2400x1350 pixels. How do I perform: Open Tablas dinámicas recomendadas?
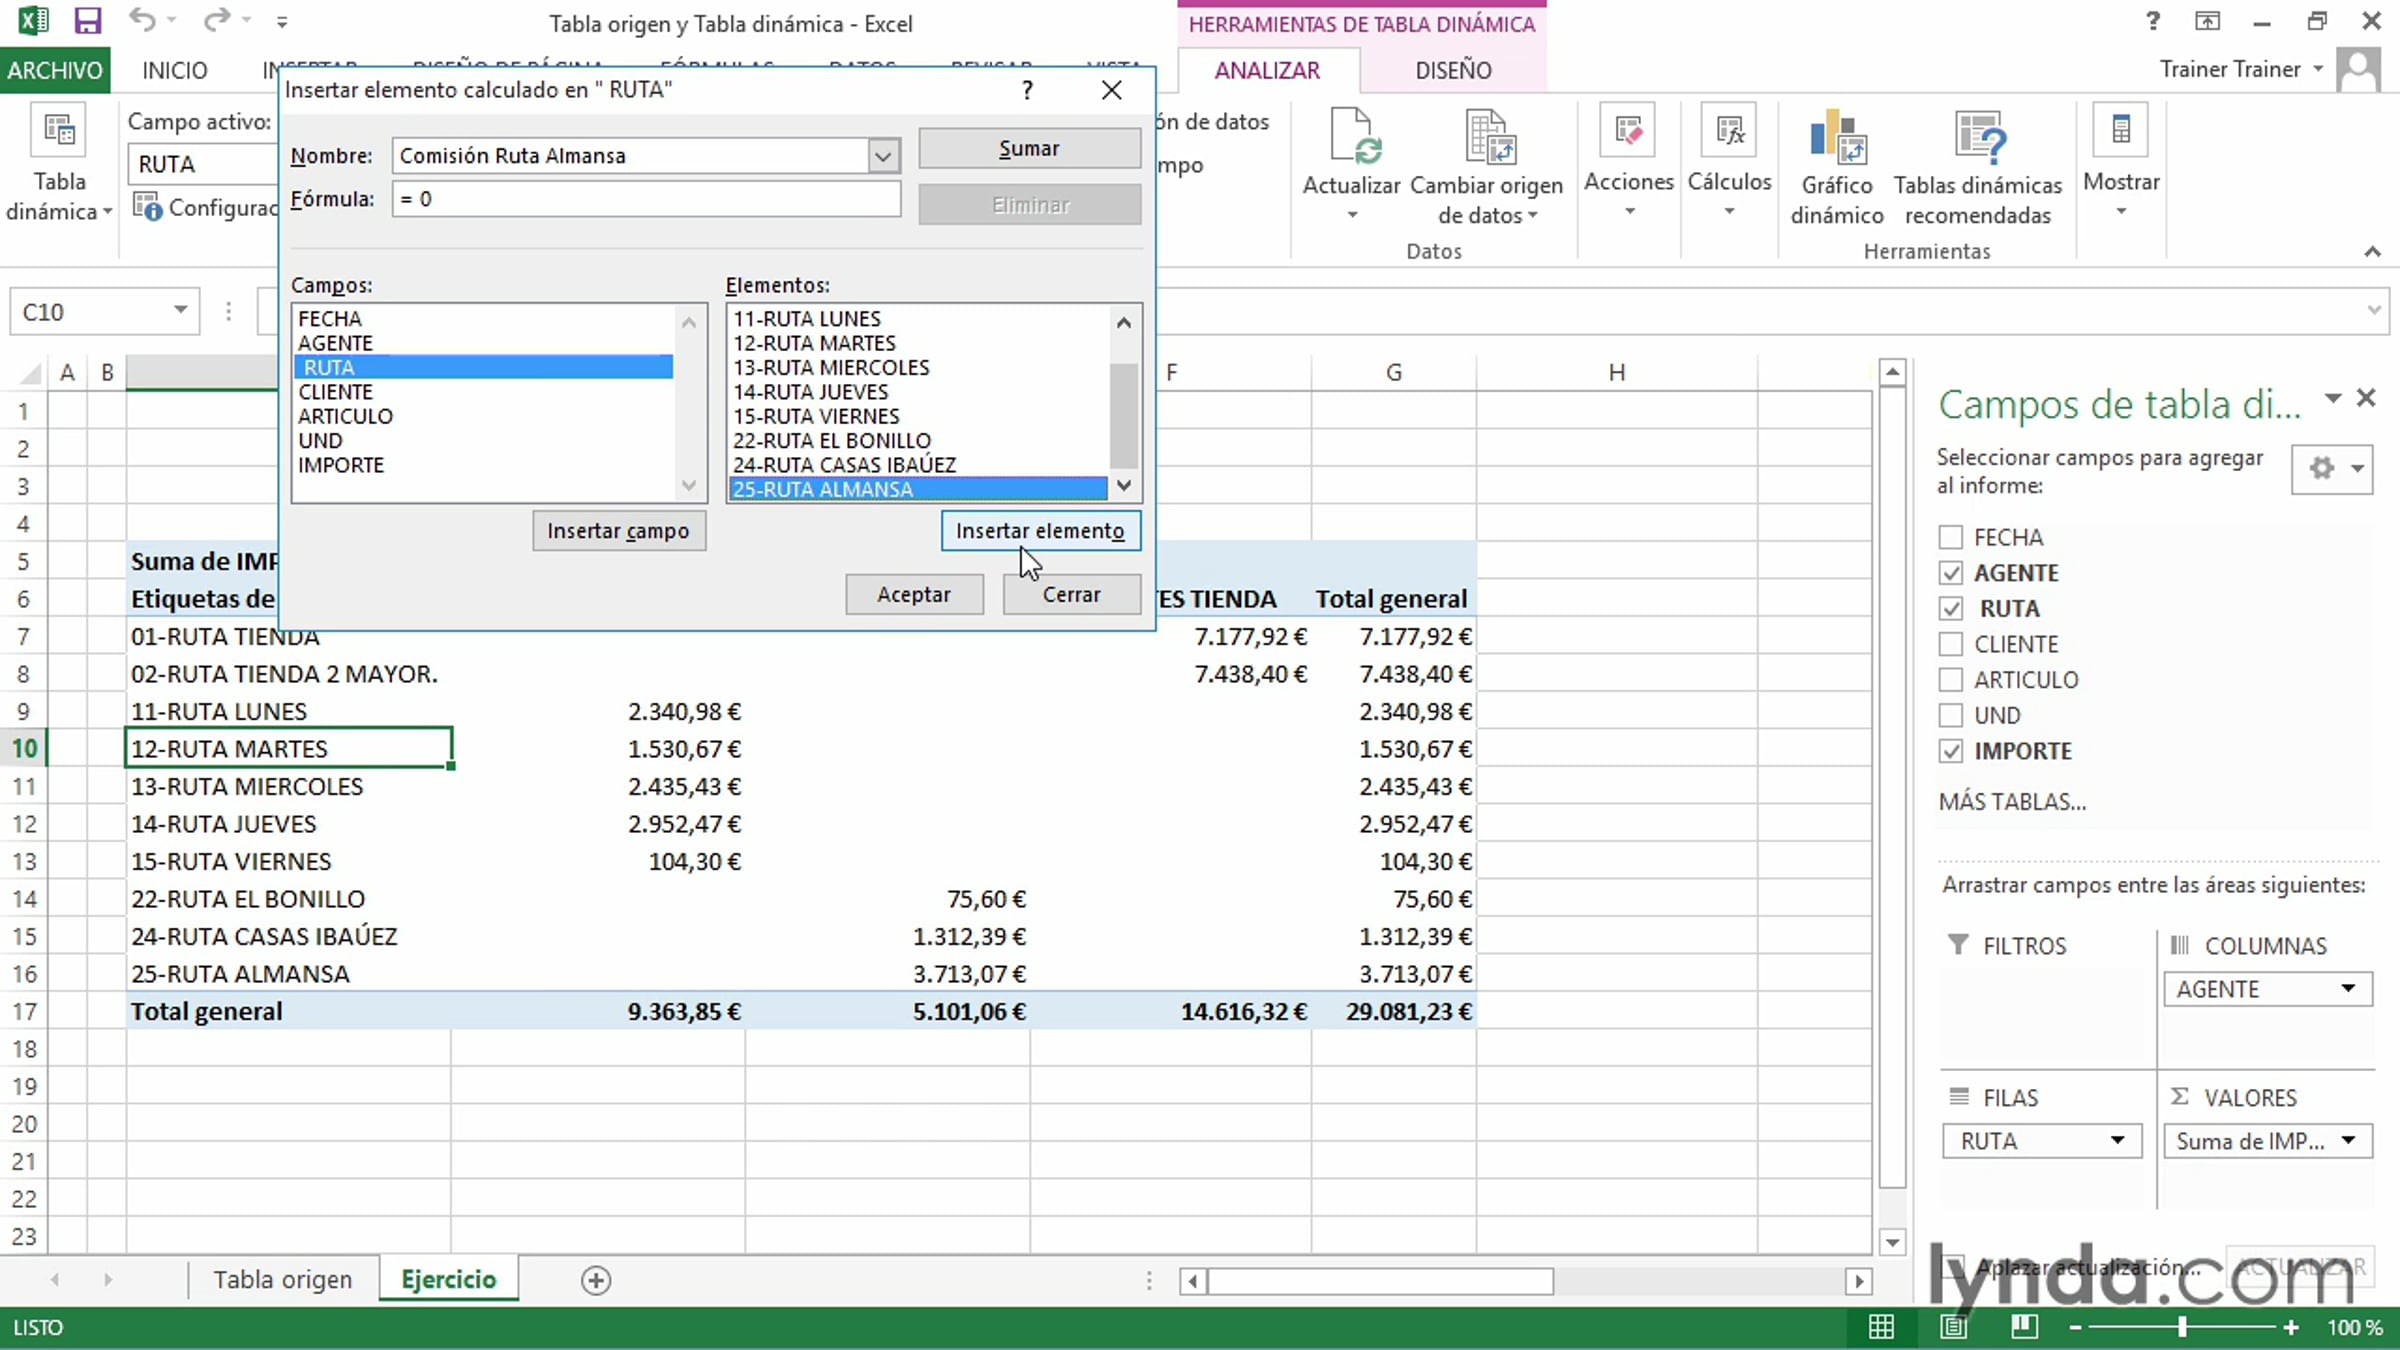pos(1978,136)
